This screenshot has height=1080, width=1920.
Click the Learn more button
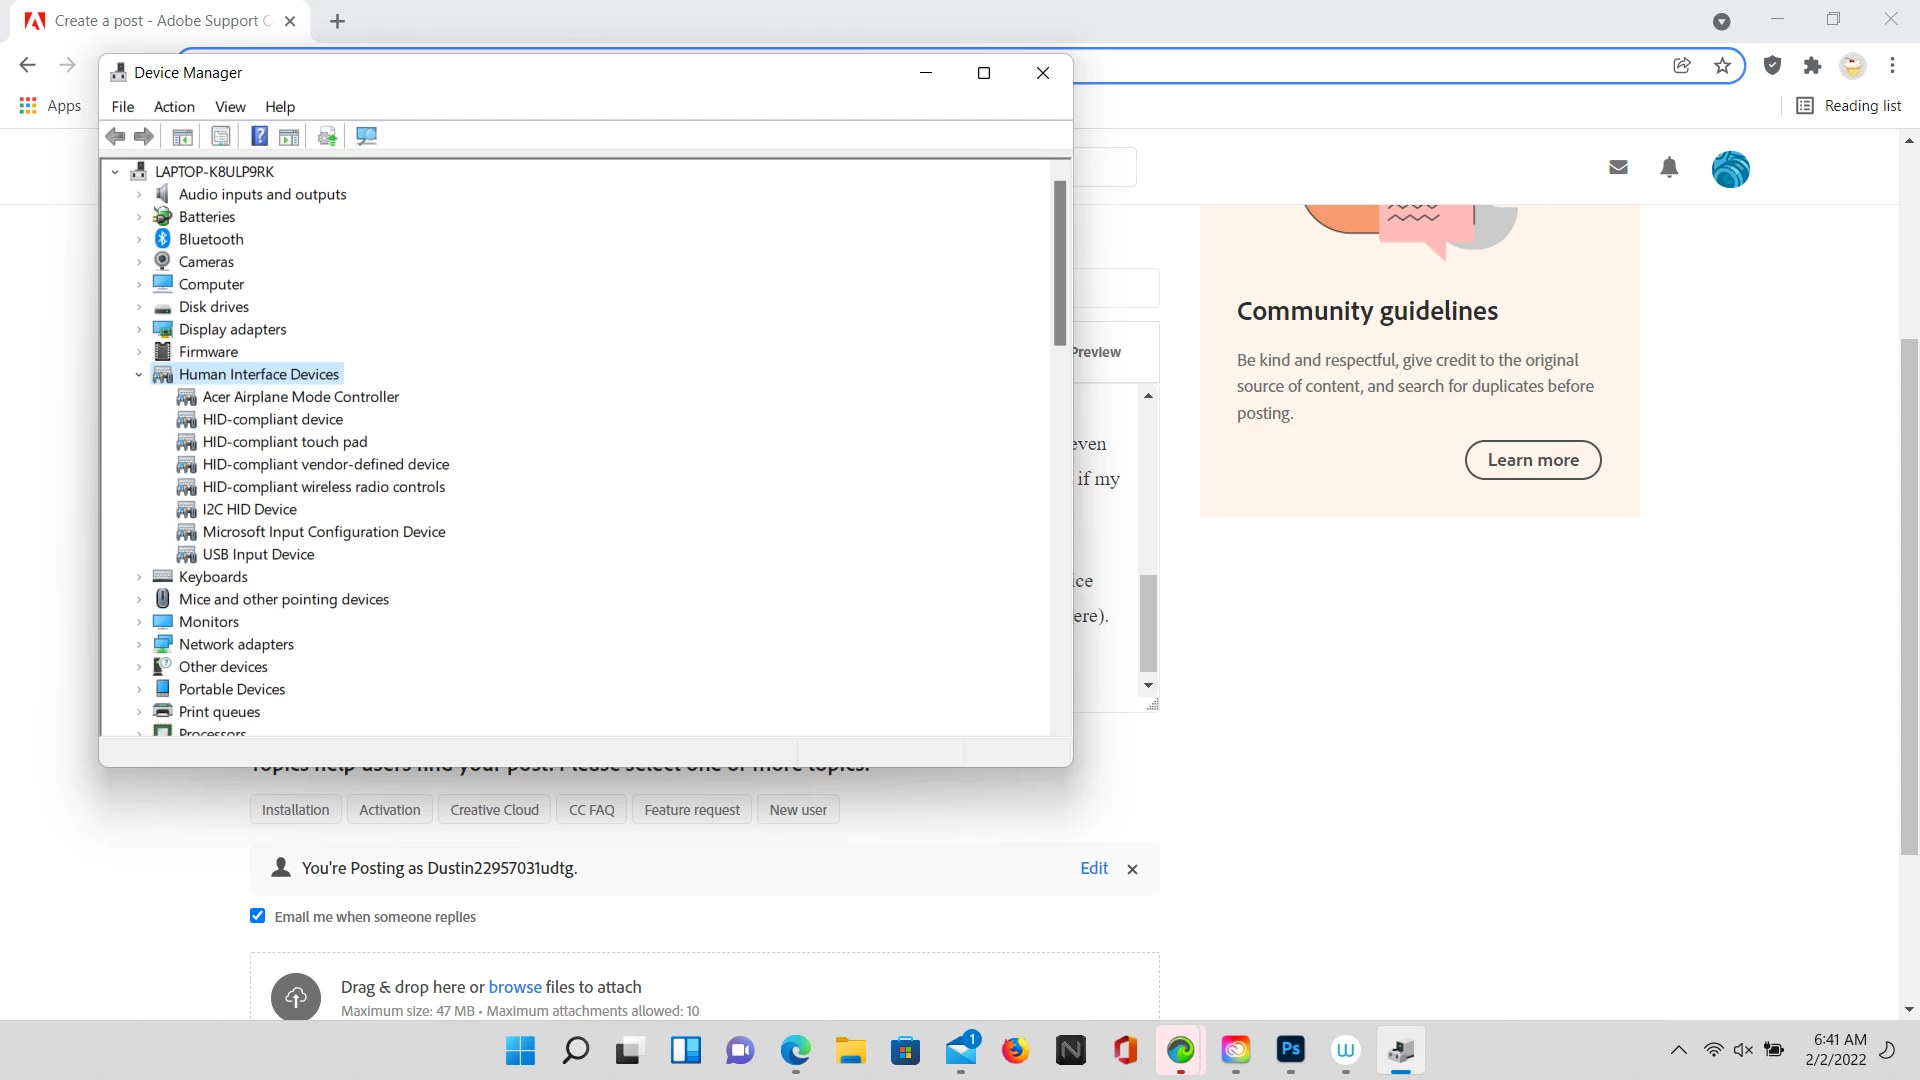pyautogui.click(x=1532, y=460)
